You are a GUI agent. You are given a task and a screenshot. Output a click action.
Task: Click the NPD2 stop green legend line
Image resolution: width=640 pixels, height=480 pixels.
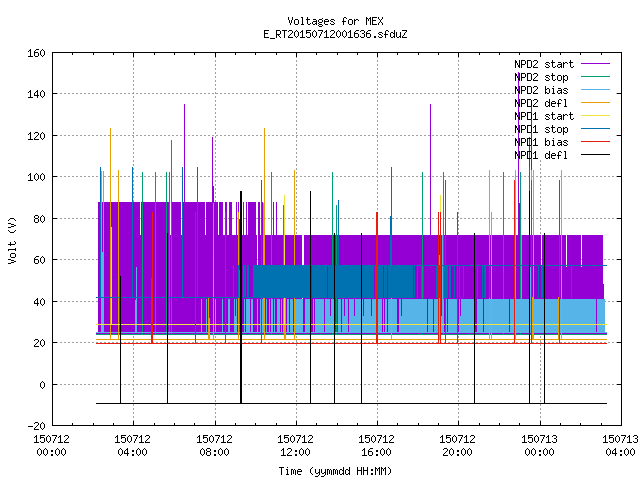596,77
